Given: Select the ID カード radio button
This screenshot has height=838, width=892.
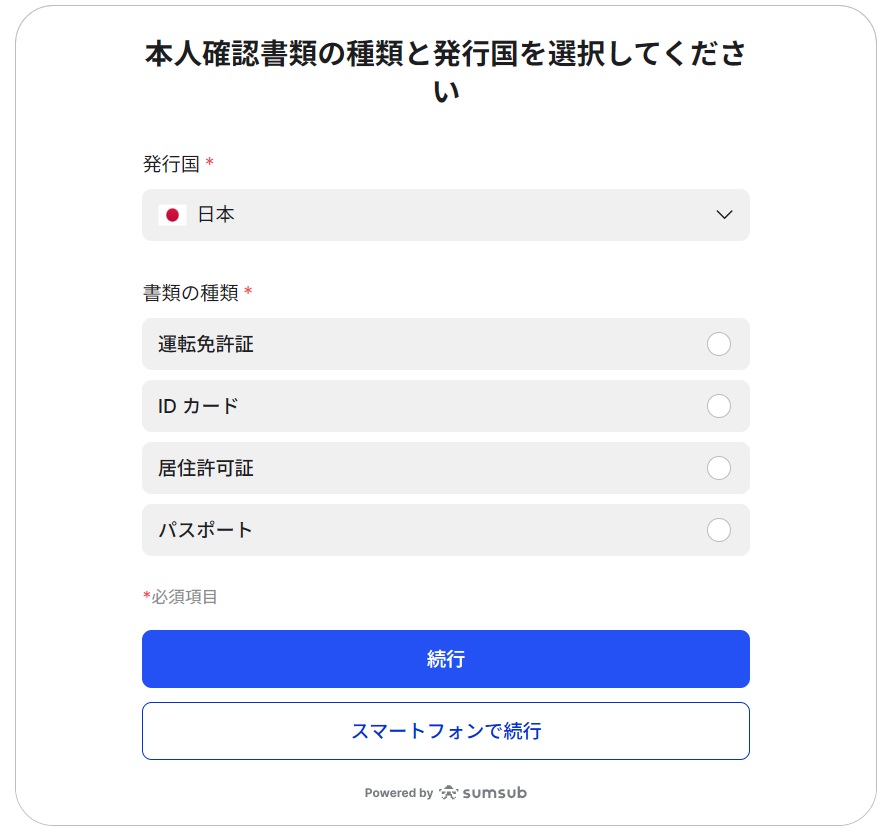Looking at the screenshot, I should tap(718, 406).
